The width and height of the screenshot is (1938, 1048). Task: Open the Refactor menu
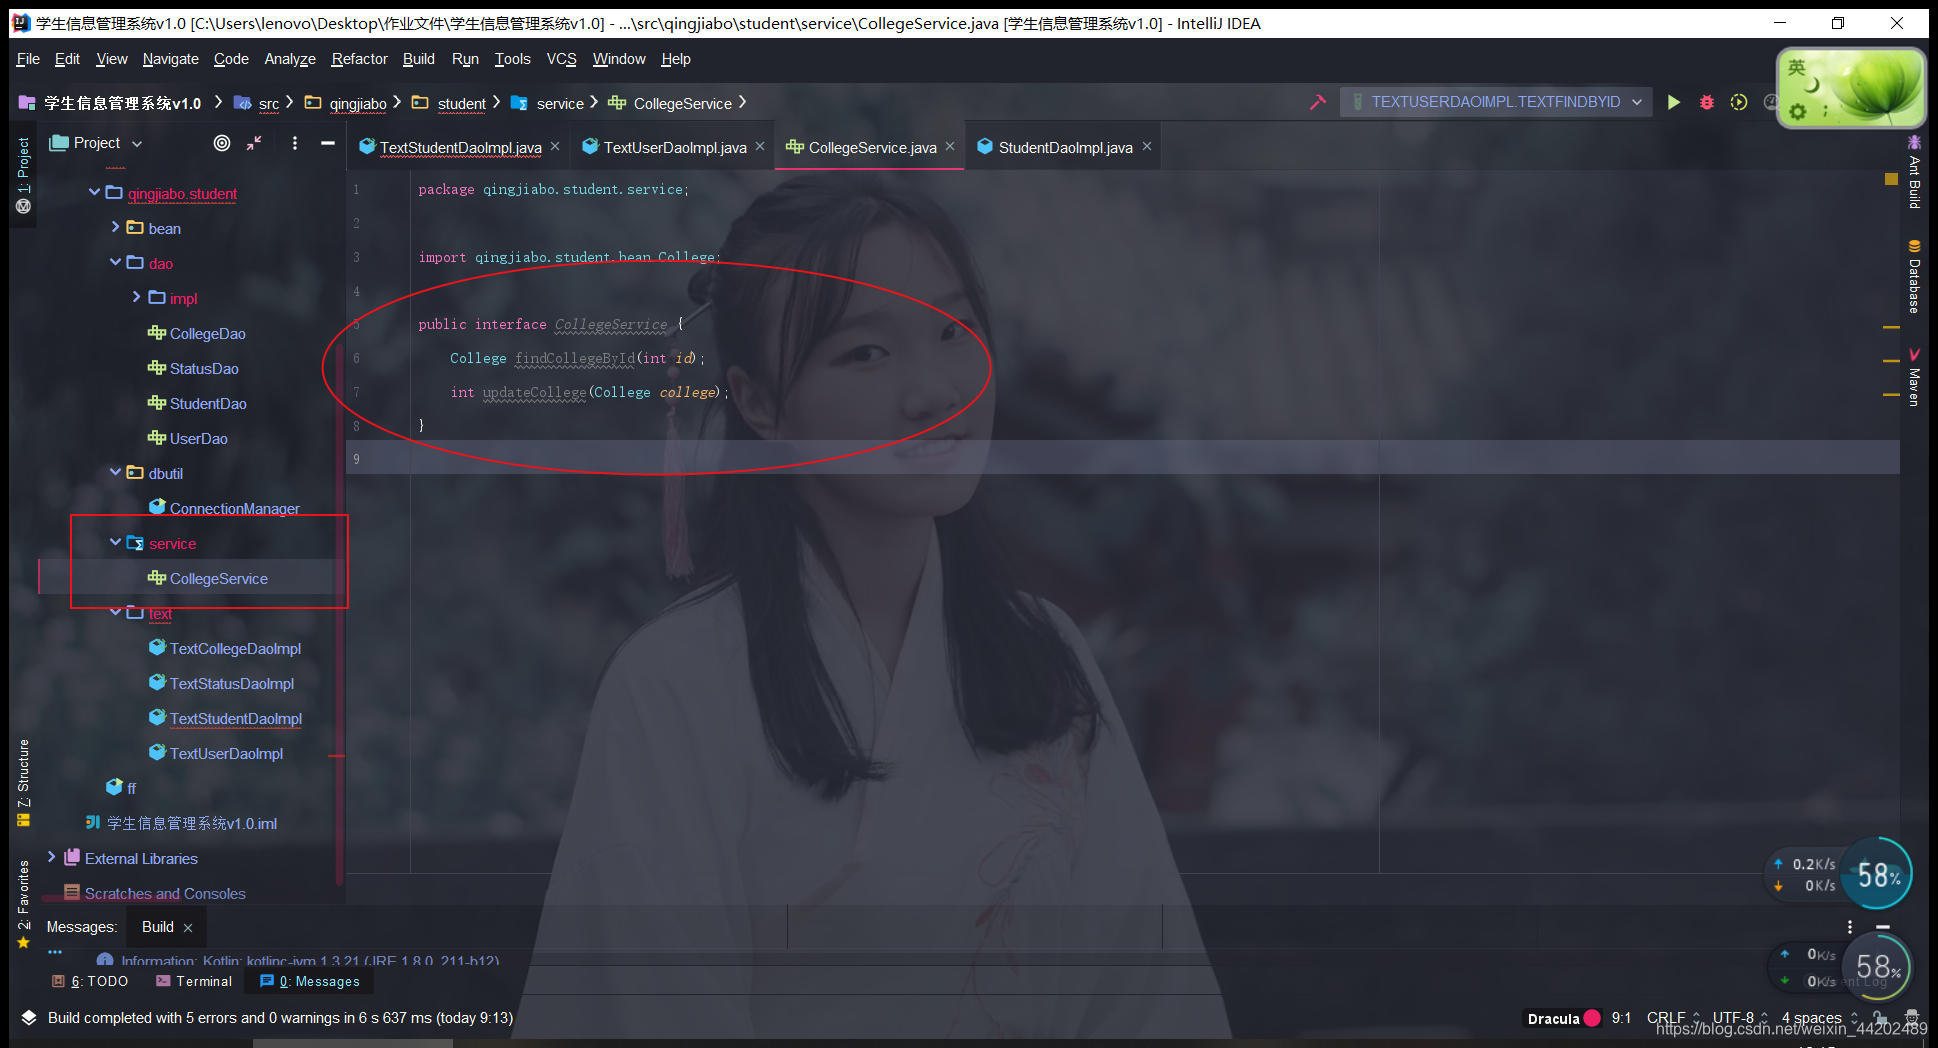point(359,59)
